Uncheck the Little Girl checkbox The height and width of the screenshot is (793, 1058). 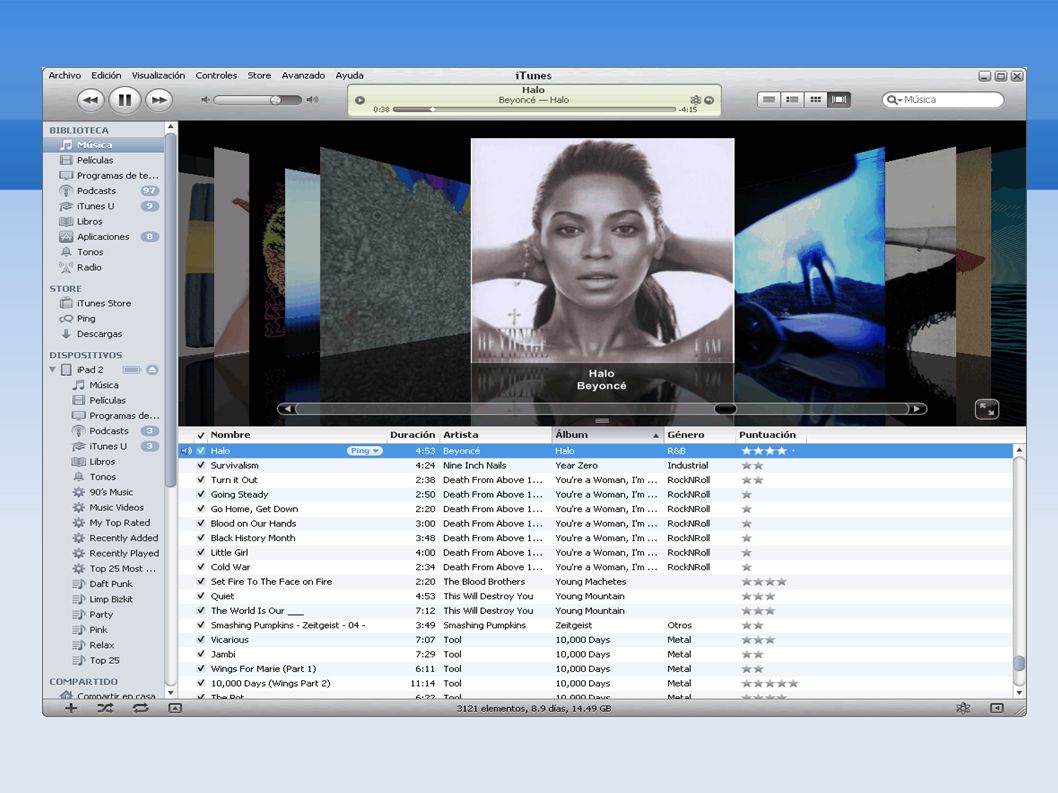click(x=200, y=552)
